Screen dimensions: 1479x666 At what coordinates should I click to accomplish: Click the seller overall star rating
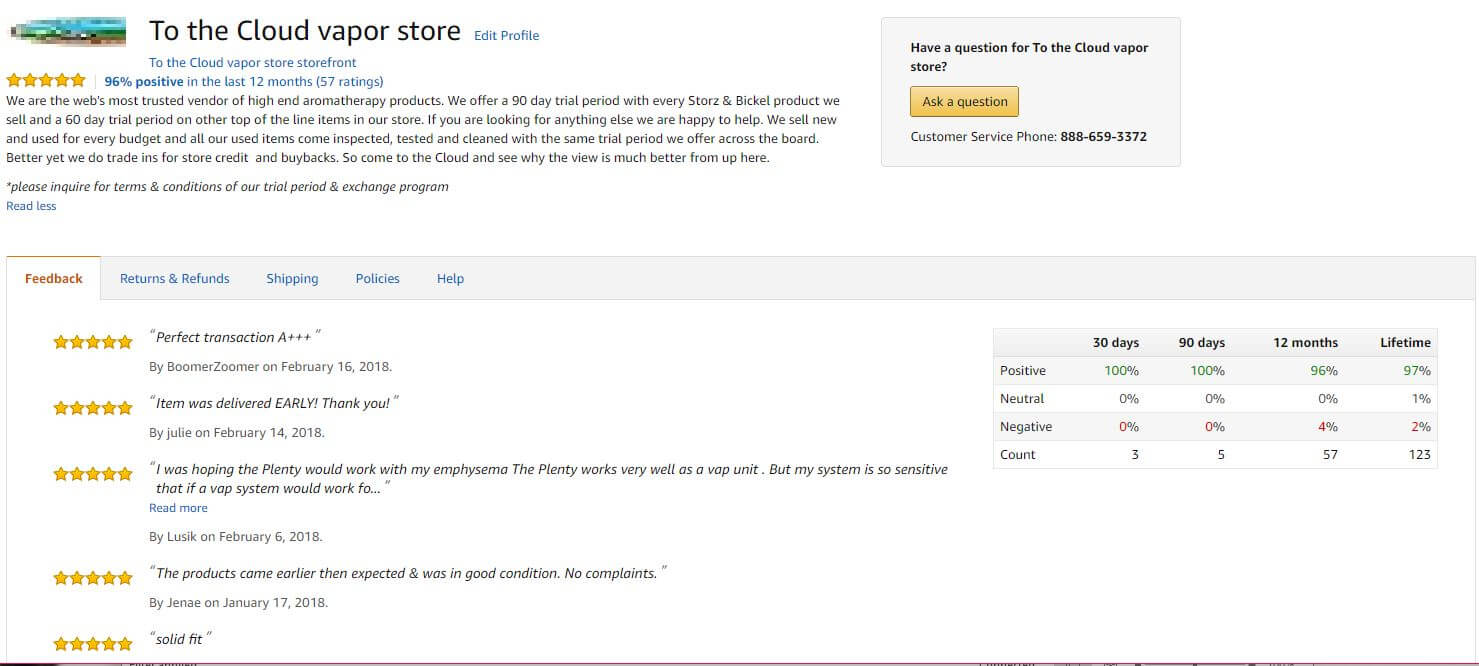click(x=46, y=81)
